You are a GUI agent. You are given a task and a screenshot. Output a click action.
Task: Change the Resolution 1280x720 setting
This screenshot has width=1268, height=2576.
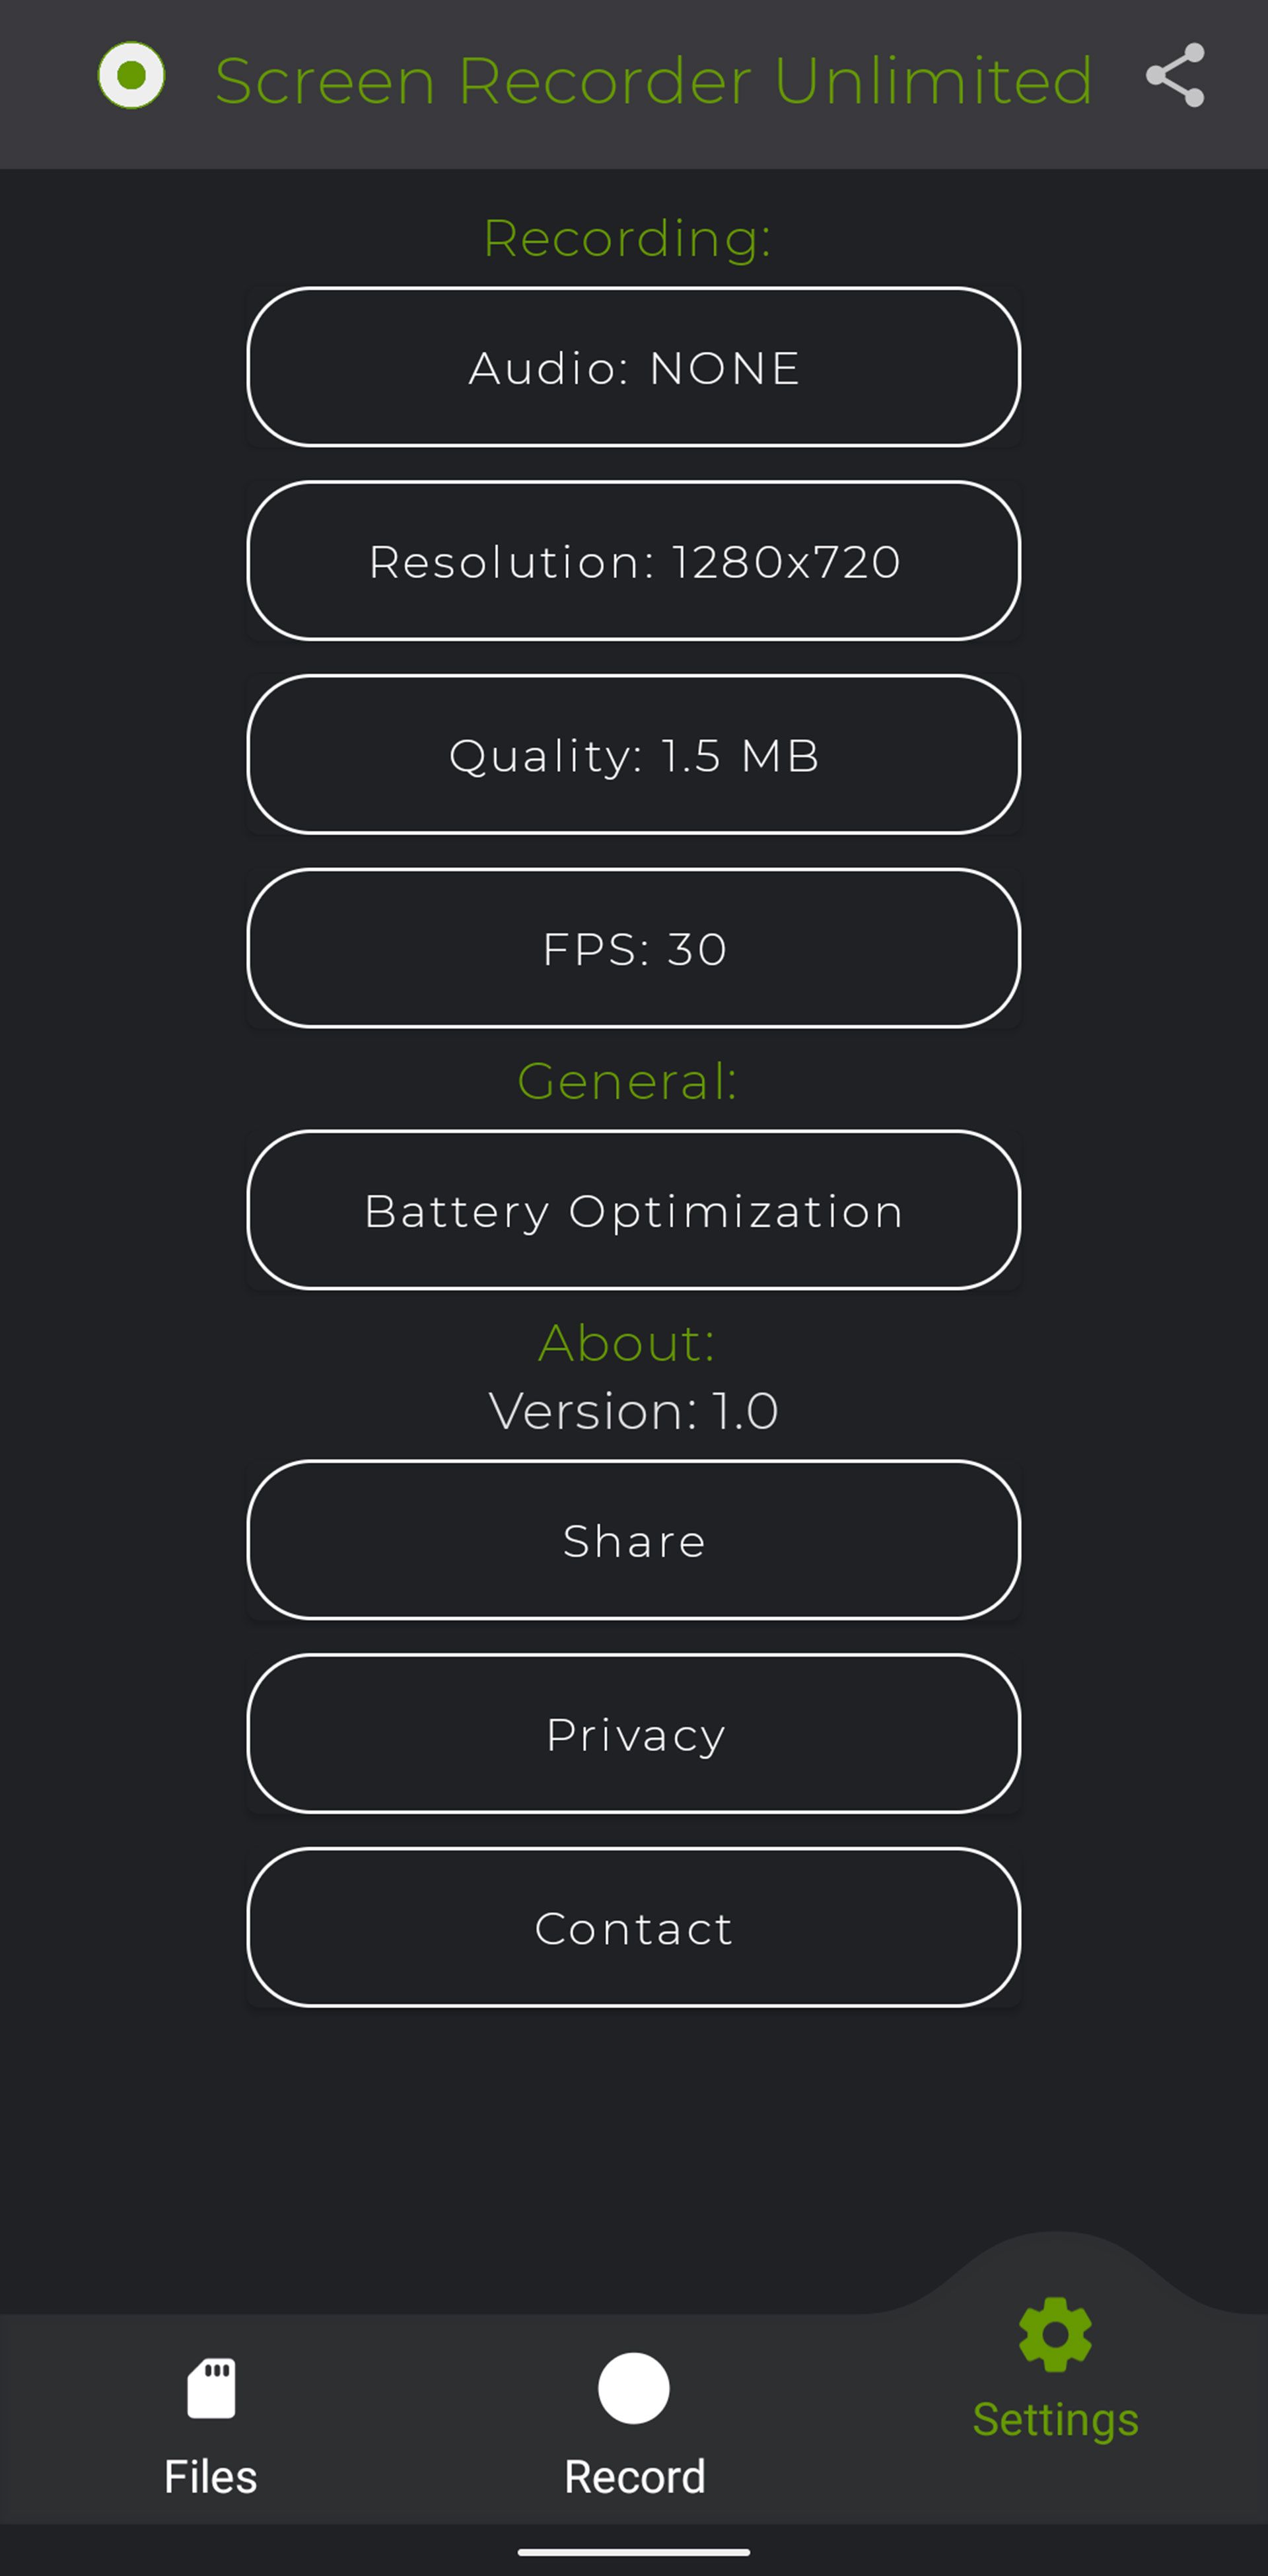tap(634, 561)
